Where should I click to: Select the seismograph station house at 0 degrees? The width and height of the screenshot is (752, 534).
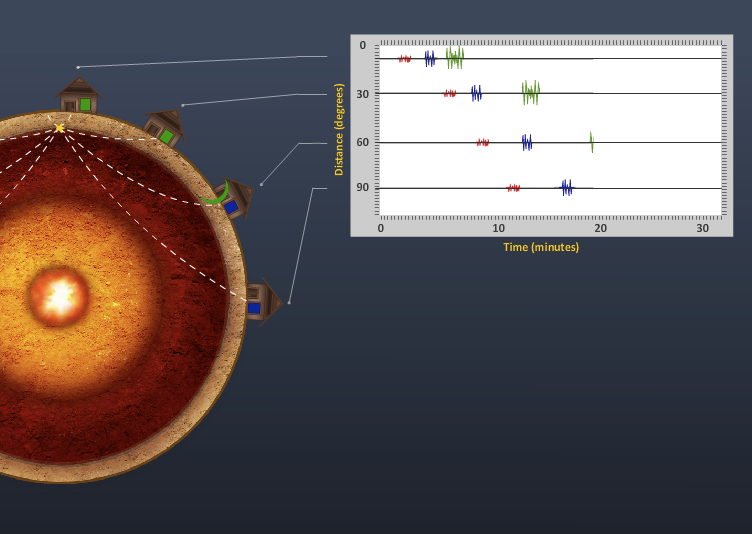[x=78, y=97]
